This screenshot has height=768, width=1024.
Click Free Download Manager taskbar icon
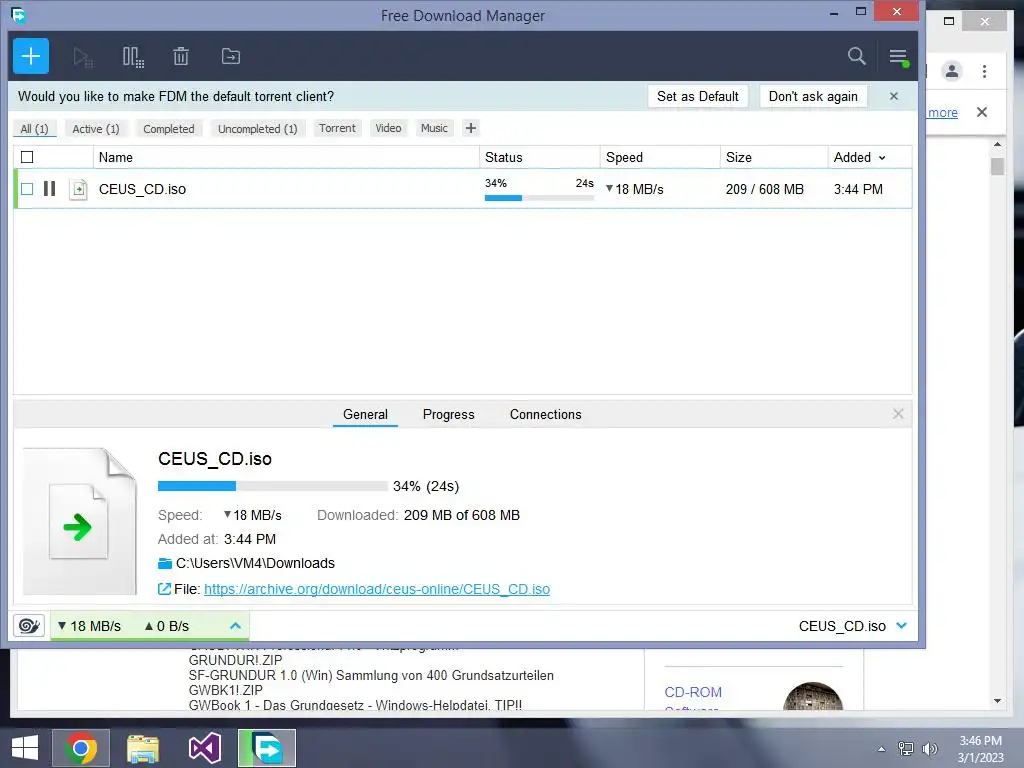[266, 748]
